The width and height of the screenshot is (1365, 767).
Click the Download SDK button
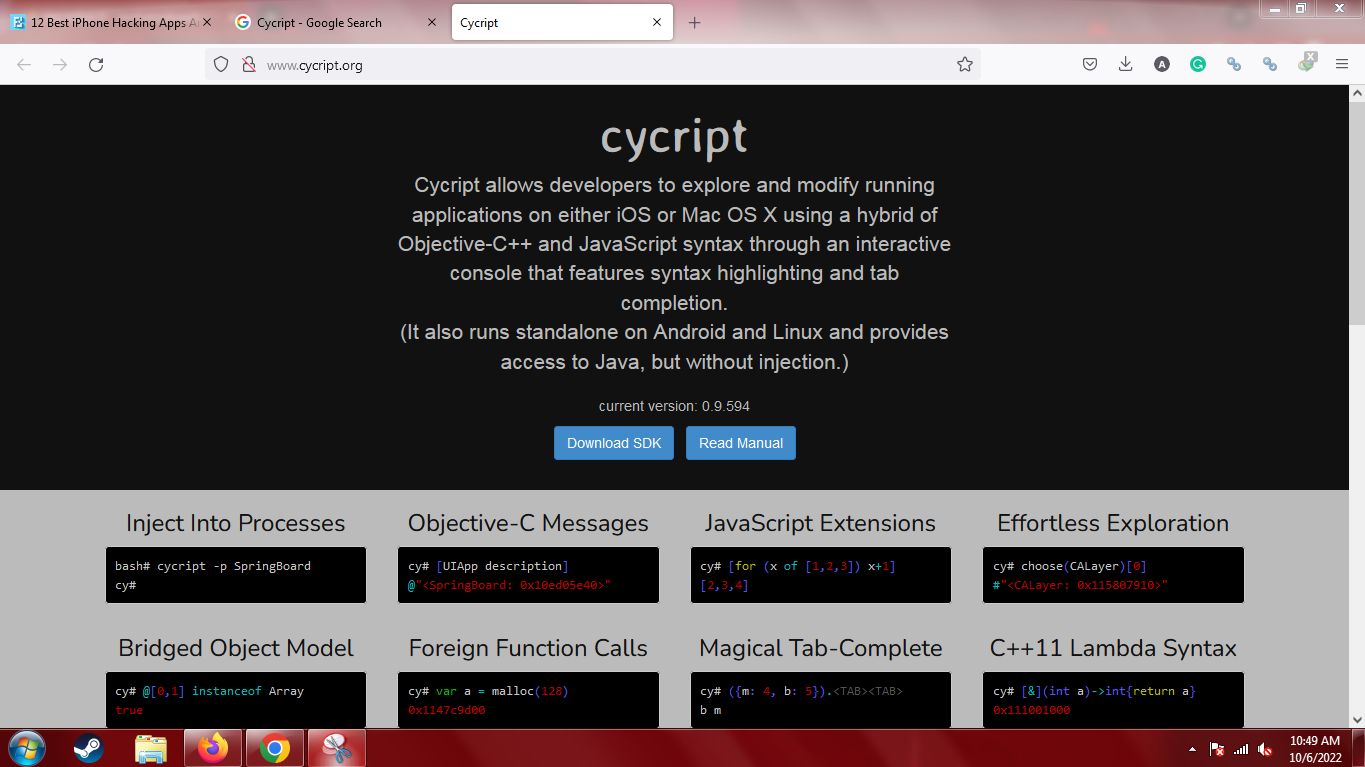coord(614,443)
